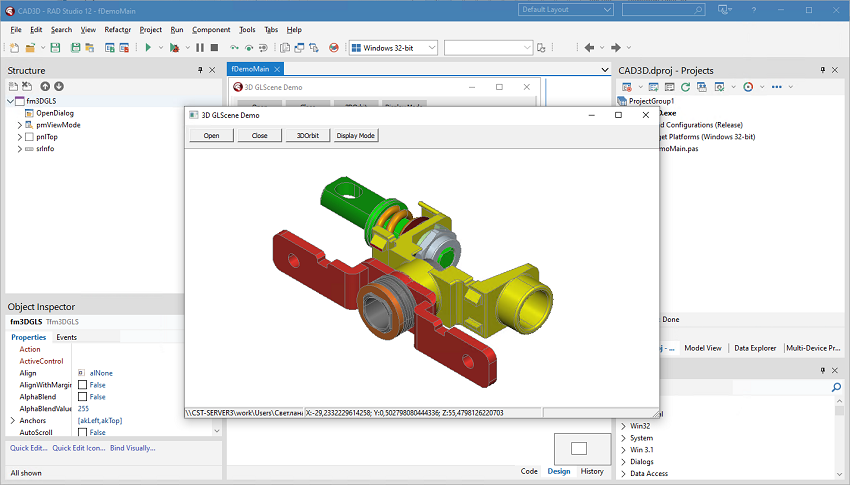
Task: Open the Refactor menu
Action: click(117, 30)
